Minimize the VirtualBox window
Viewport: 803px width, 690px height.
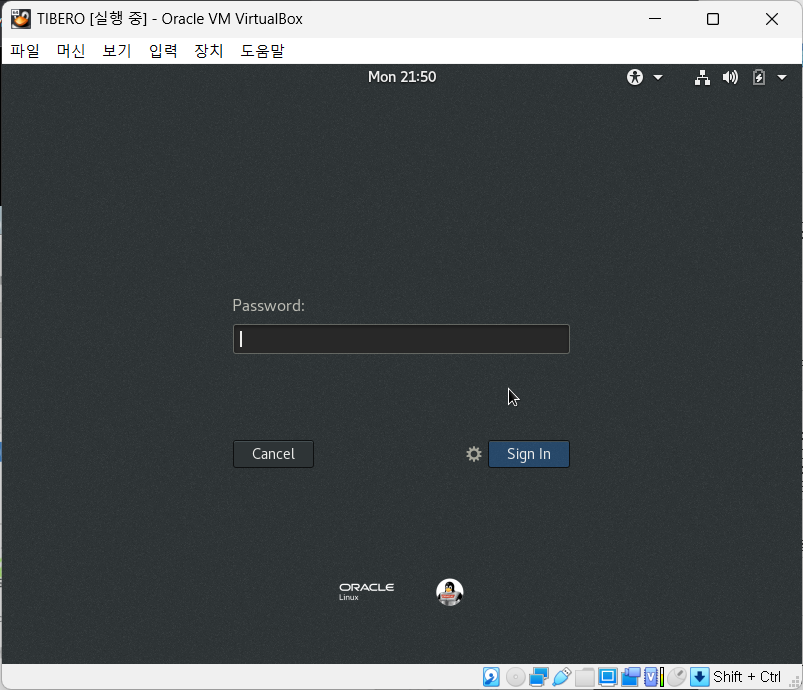click(x=655, y=19)
